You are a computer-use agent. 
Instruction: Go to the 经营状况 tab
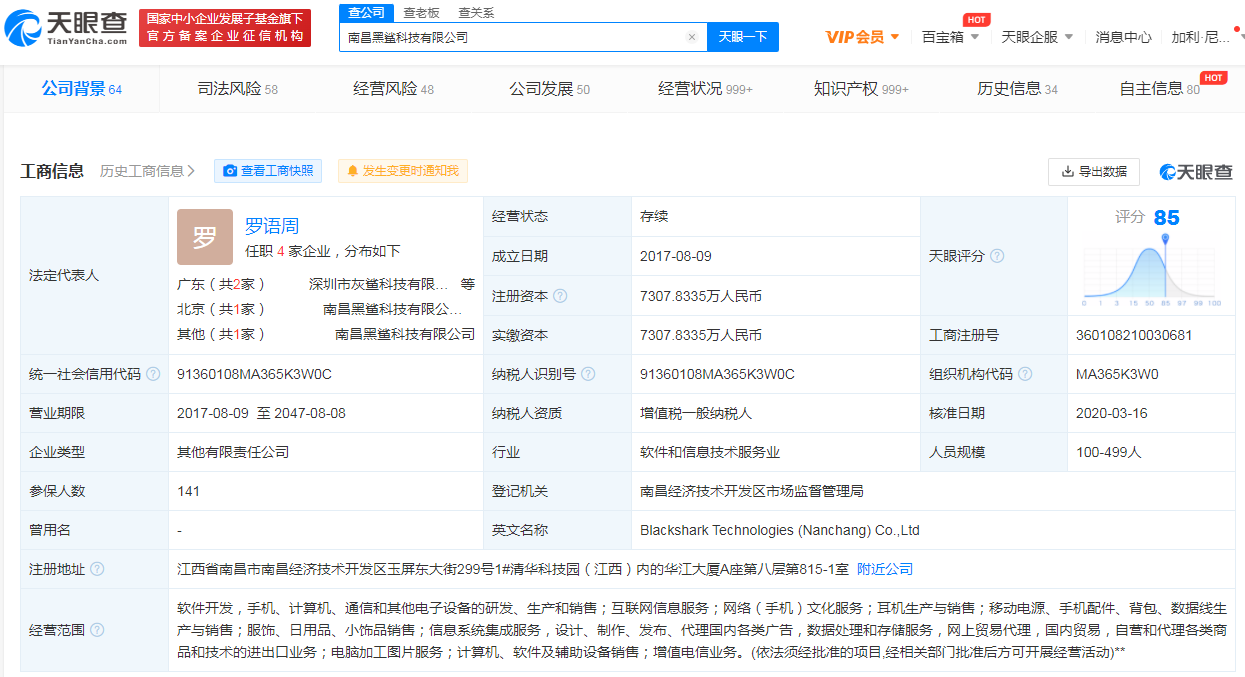click(705, 89)
